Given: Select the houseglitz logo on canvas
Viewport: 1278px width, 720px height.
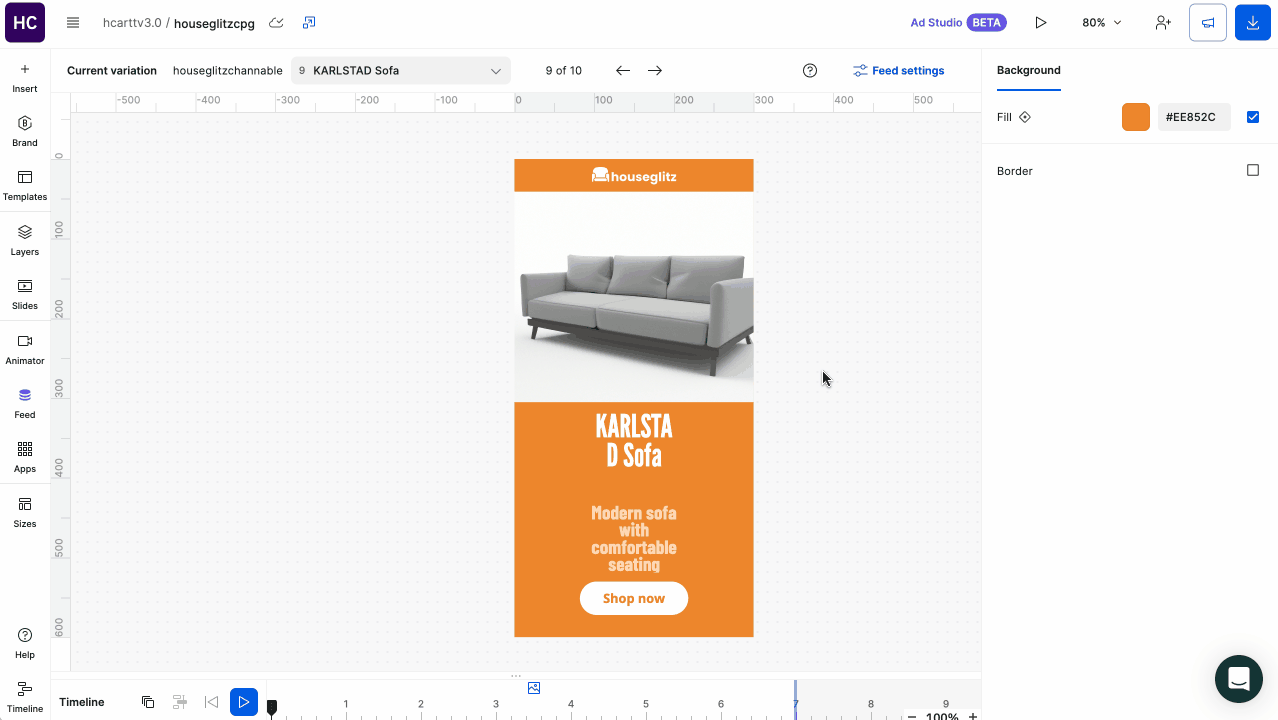Looking at the screenshot, I should [x=634, y=176].
